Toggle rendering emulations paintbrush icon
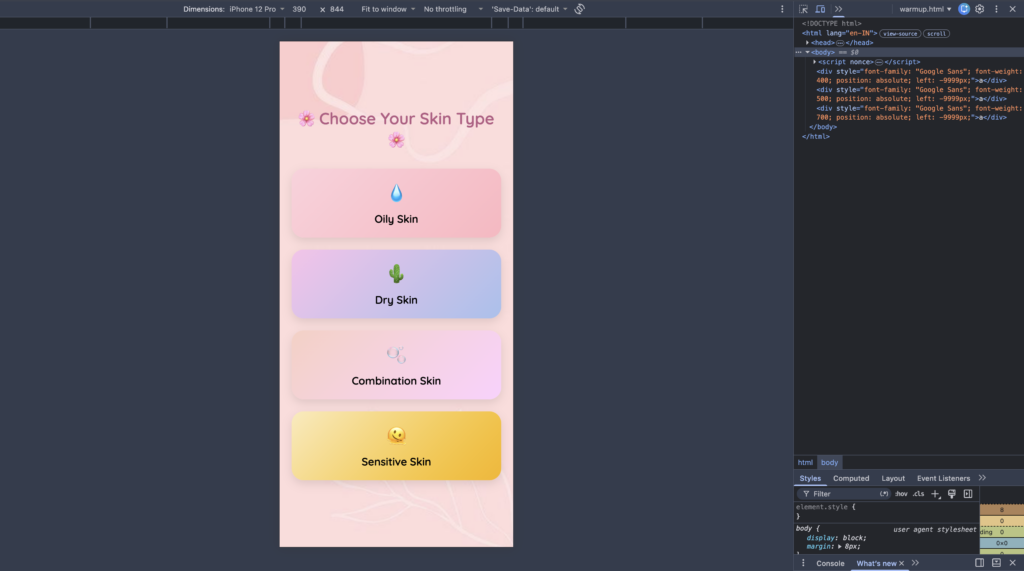Viewport: 1024px width, 571px height. (x=952, y=494)
